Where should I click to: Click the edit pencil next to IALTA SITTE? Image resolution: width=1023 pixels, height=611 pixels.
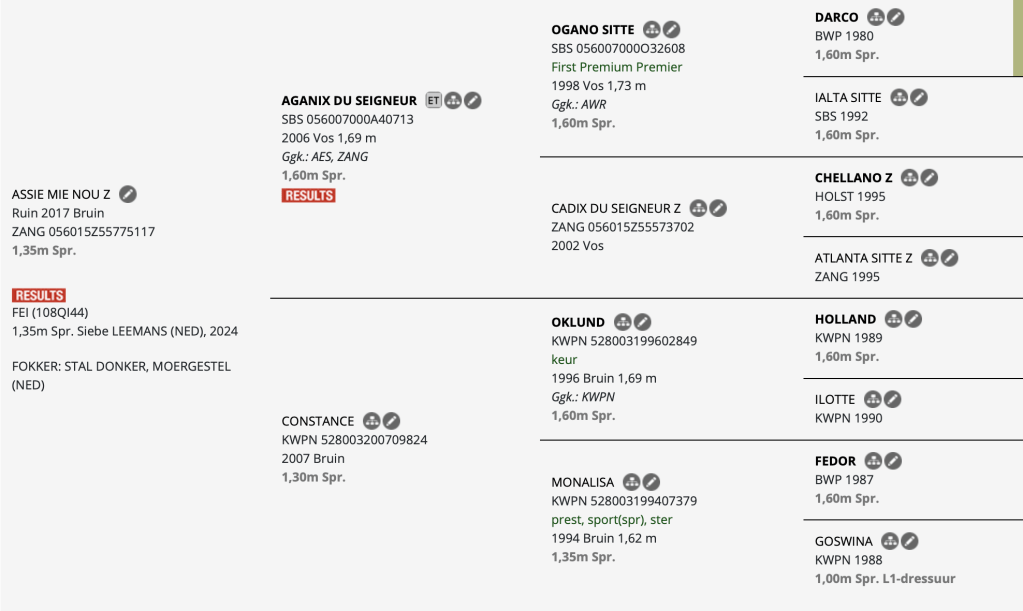click(x=919, y=97)
